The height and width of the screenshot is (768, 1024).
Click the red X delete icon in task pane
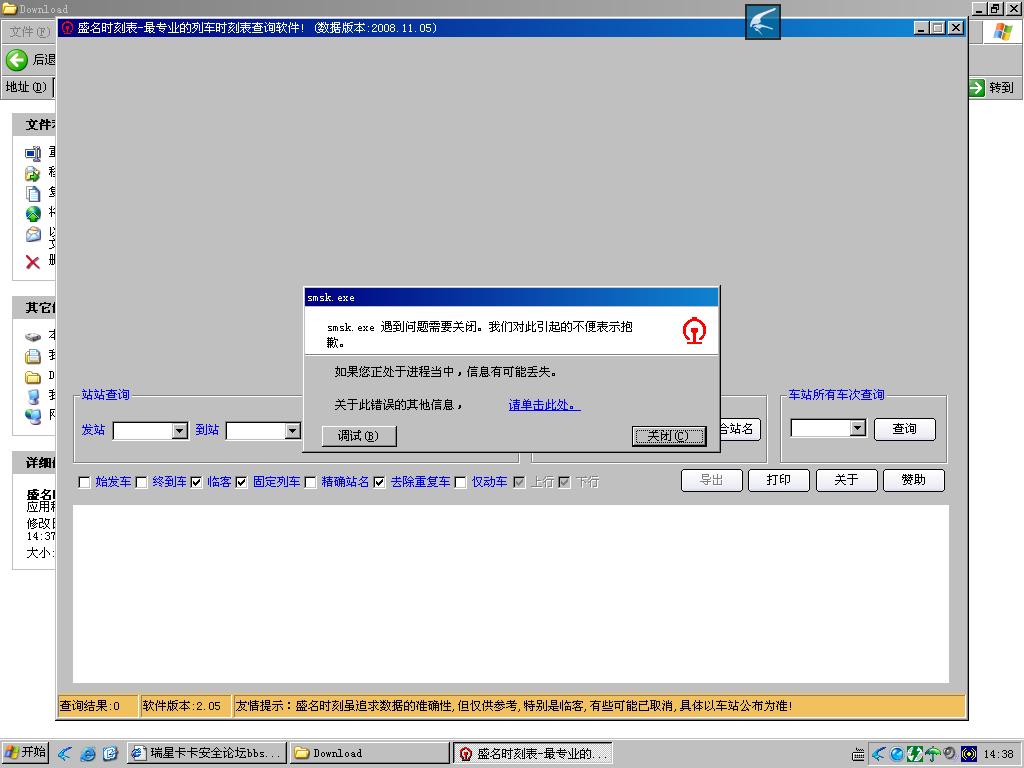[x=33, y=262]
